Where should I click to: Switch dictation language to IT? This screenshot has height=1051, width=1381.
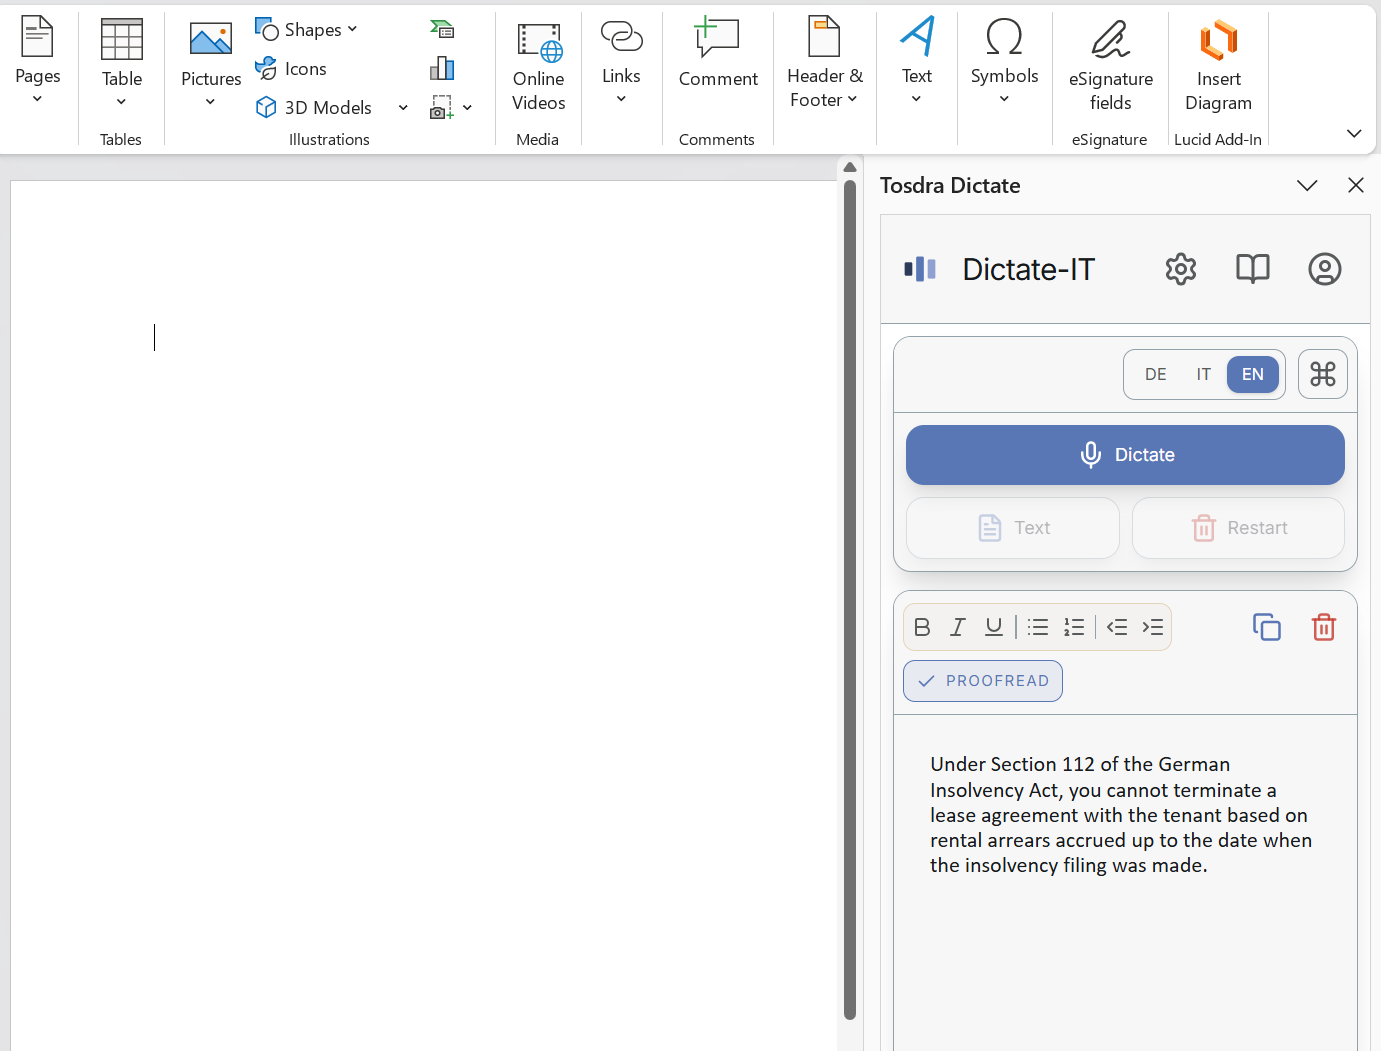1204,374
